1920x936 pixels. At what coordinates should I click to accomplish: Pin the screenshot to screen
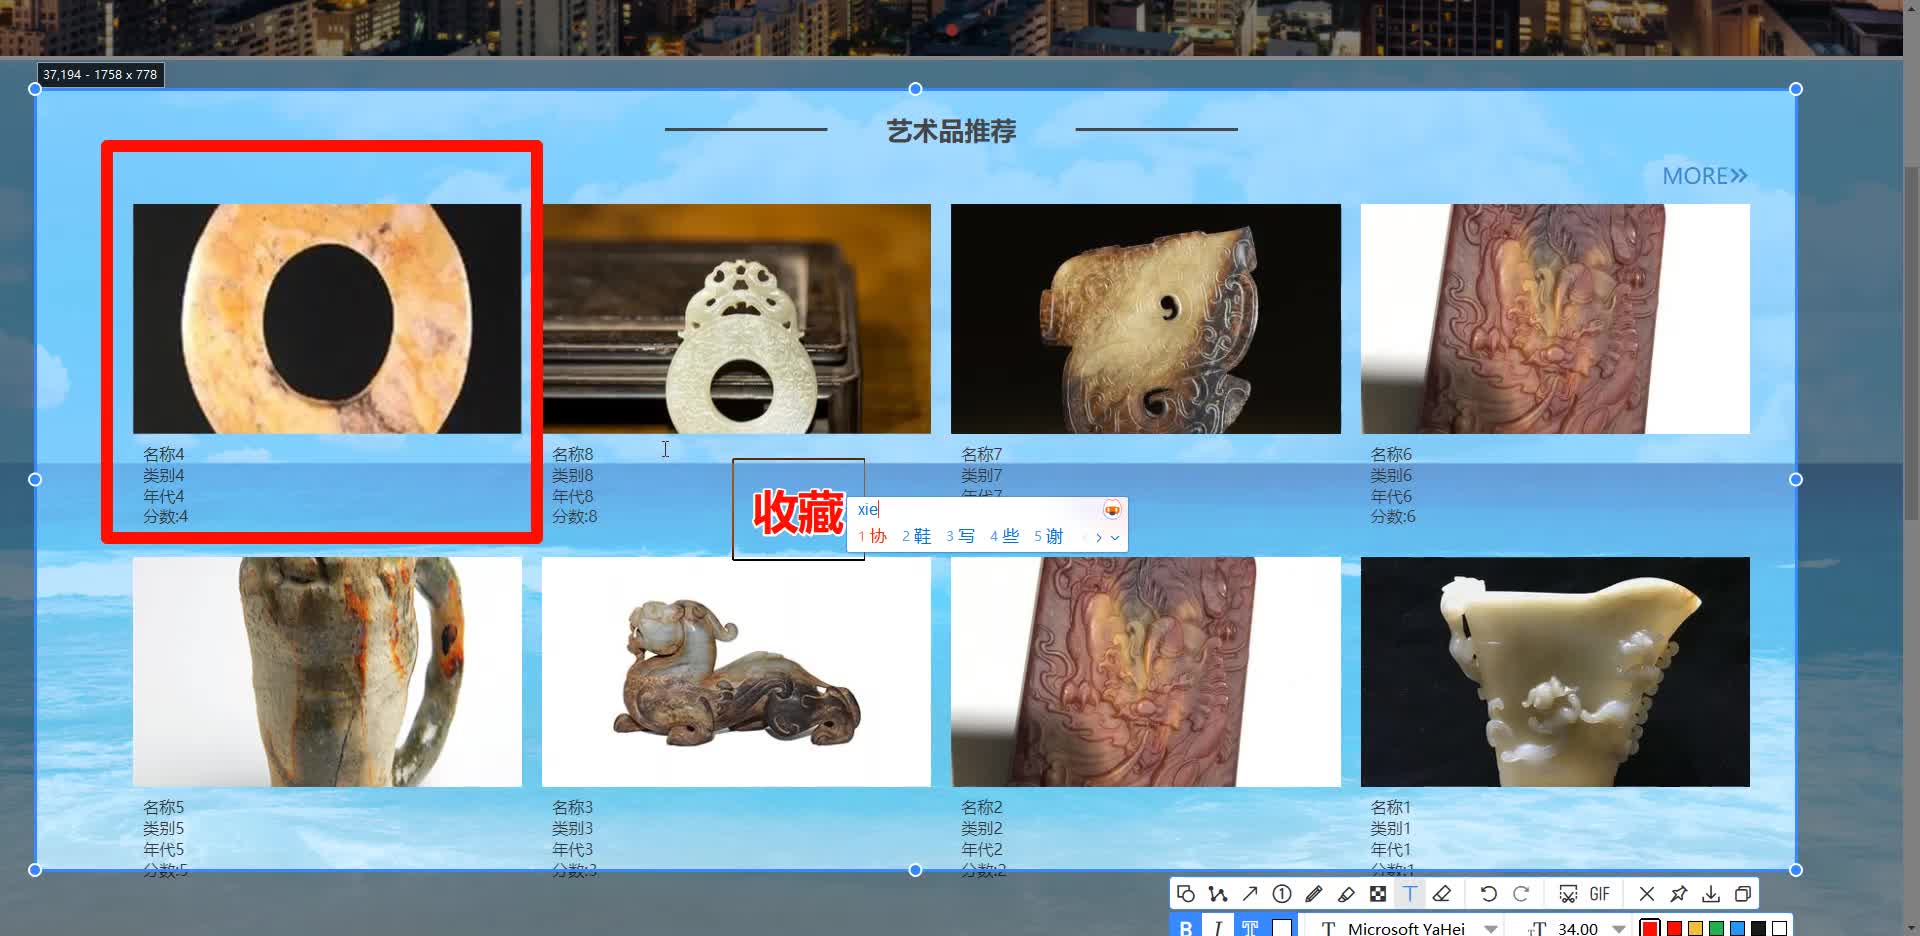tap(1679, 894)
